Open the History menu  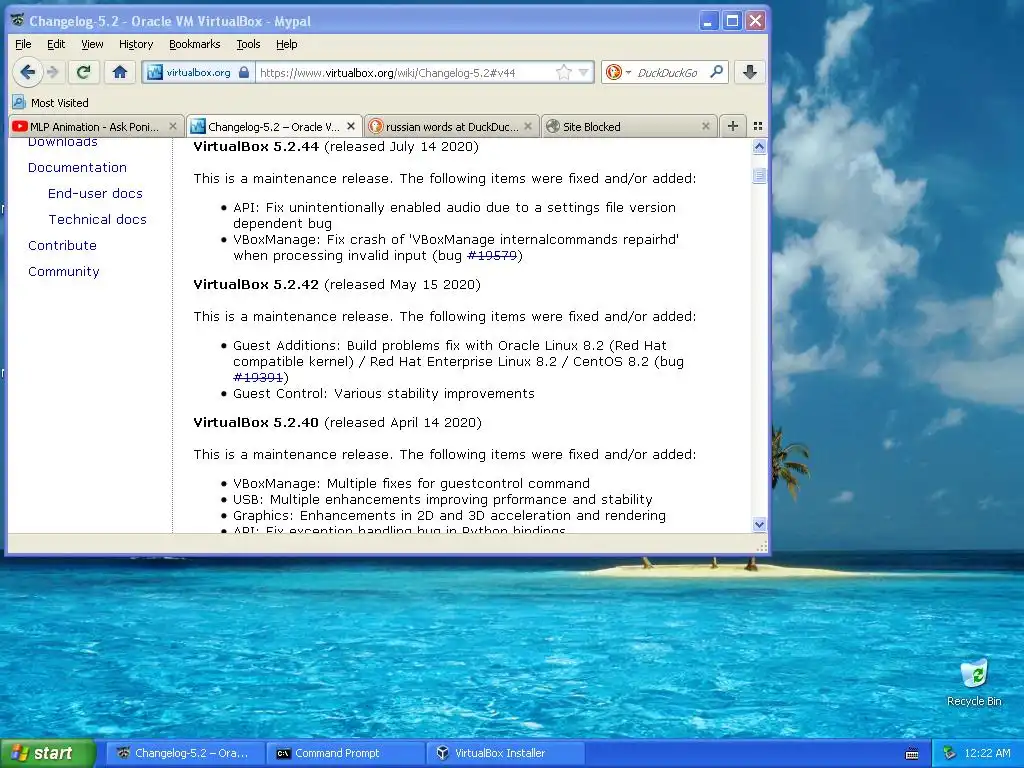click(x=136, y=44)
